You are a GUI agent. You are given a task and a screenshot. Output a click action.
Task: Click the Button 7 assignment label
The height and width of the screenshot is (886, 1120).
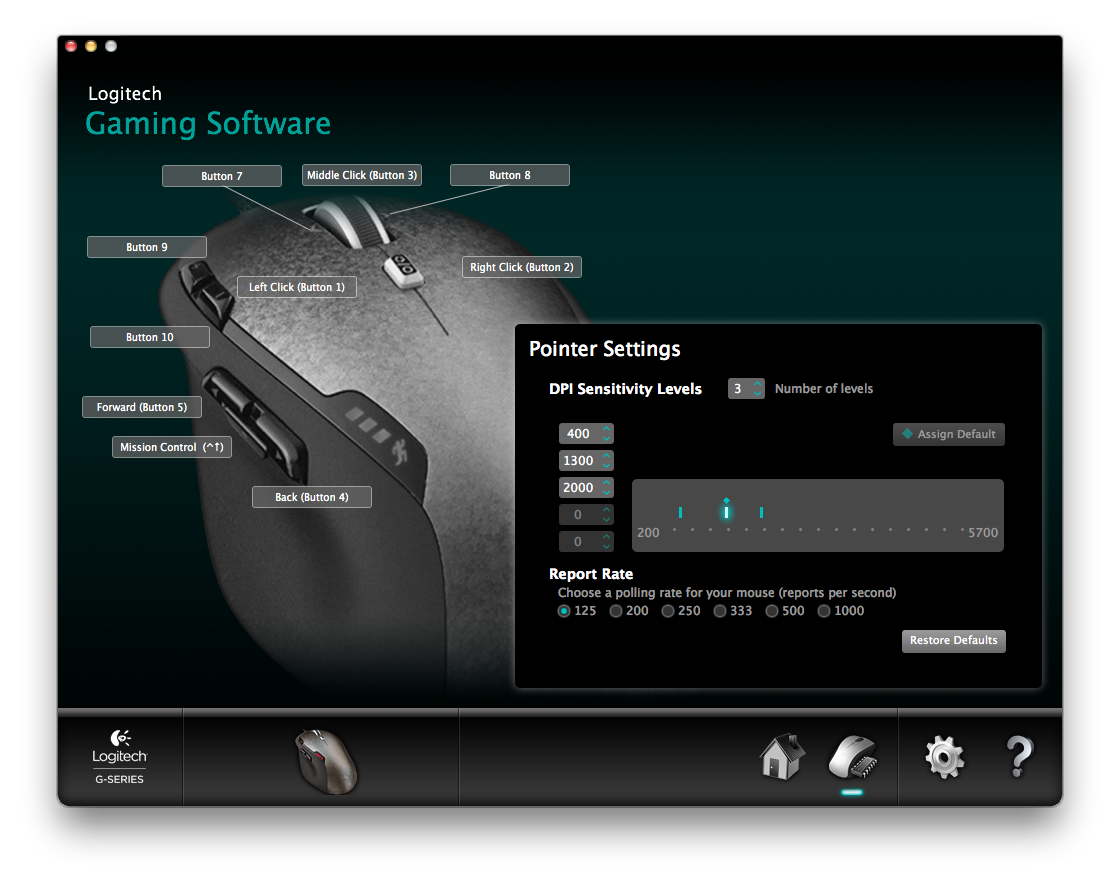point(221,176)
